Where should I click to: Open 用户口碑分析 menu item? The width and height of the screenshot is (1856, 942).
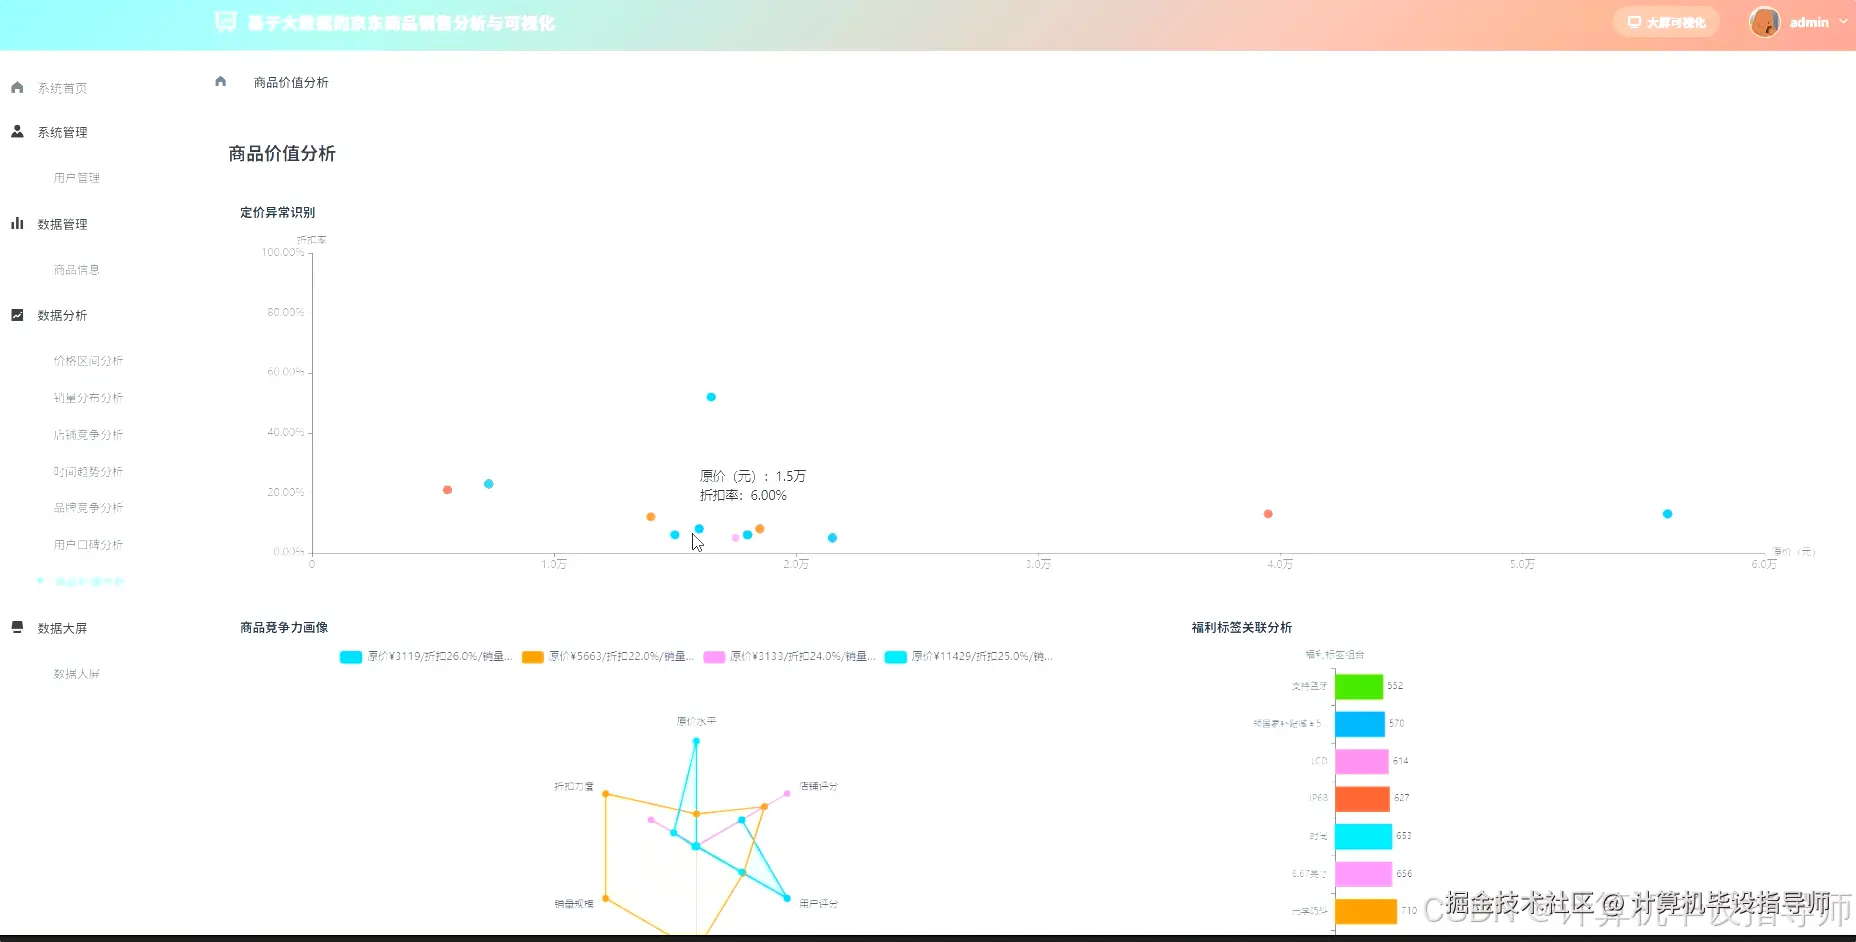tap(88, 545)
